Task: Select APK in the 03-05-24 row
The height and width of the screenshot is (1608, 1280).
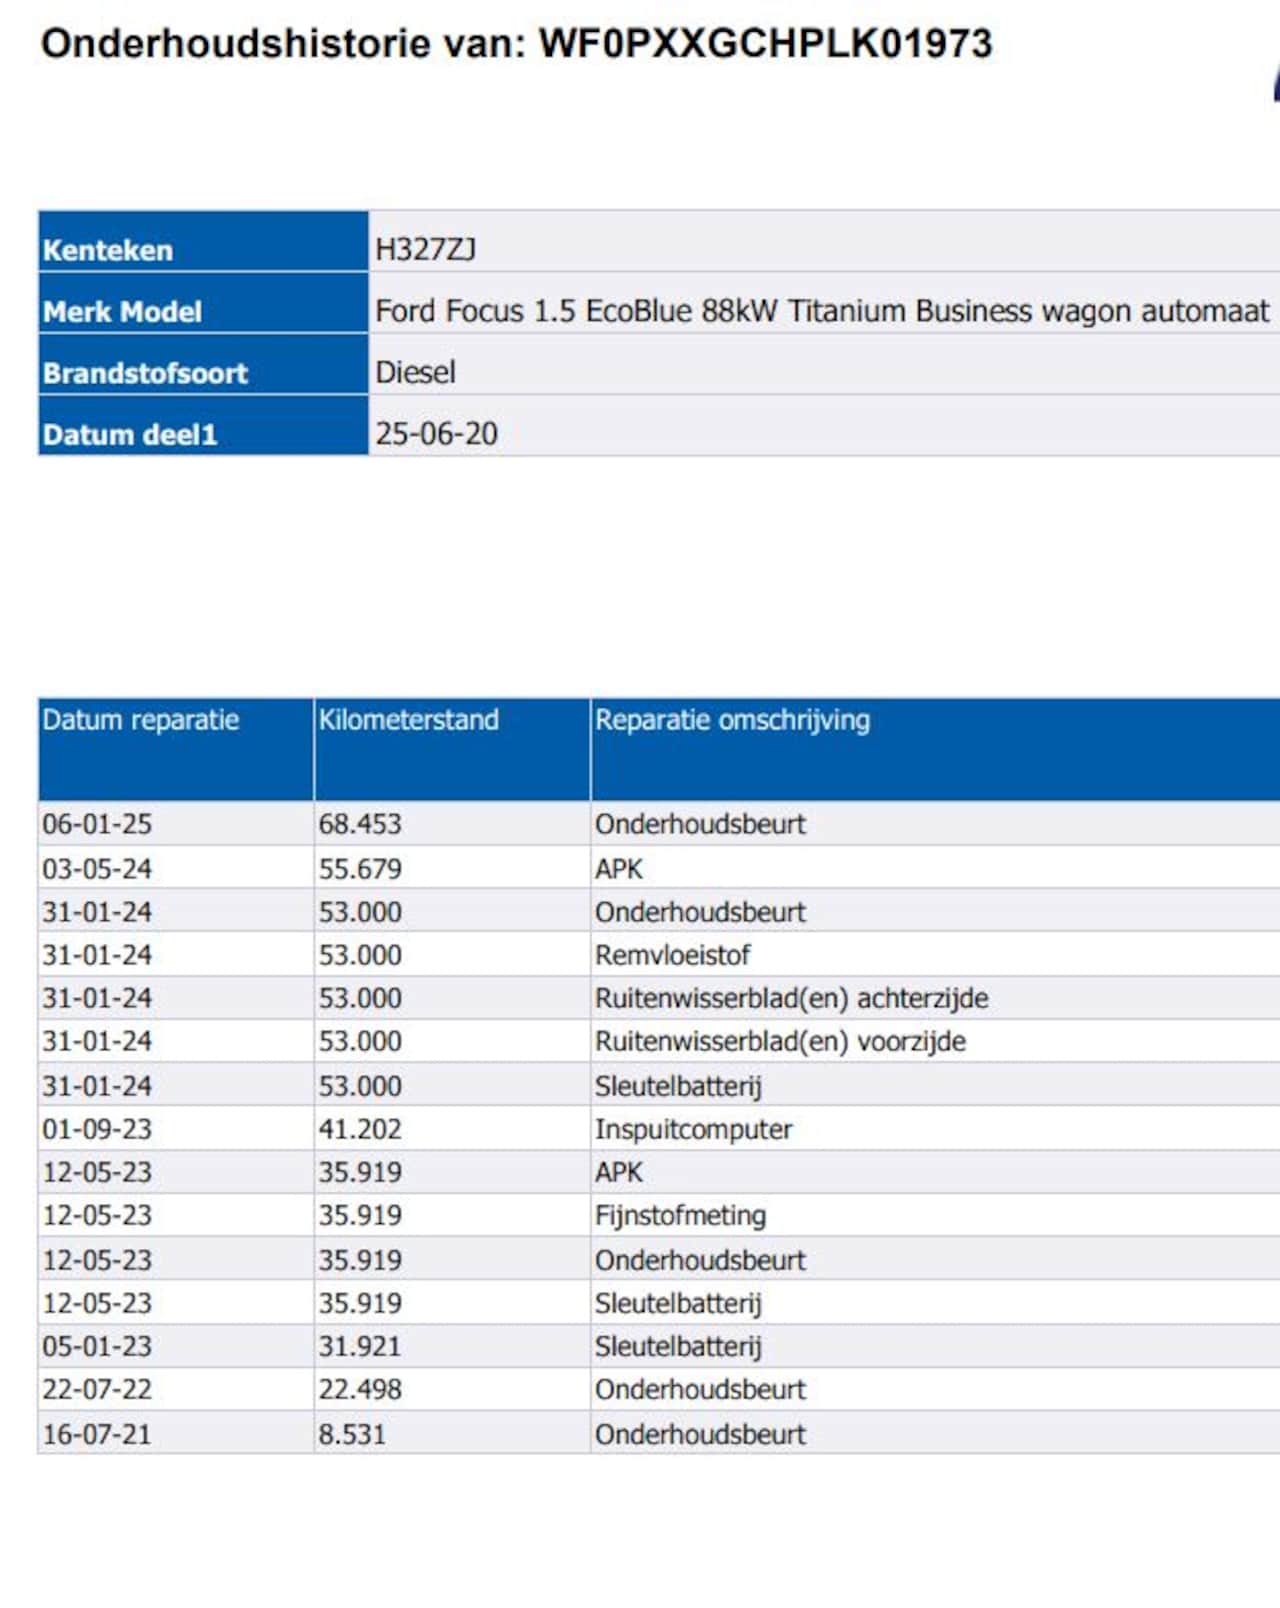Action: [619, 868]
